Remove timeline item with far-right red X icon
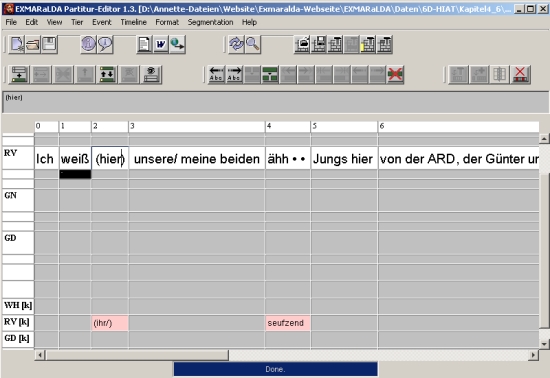The width and height of the screenshot is (550, 378). pyautogui.click(x=521, y=74)
